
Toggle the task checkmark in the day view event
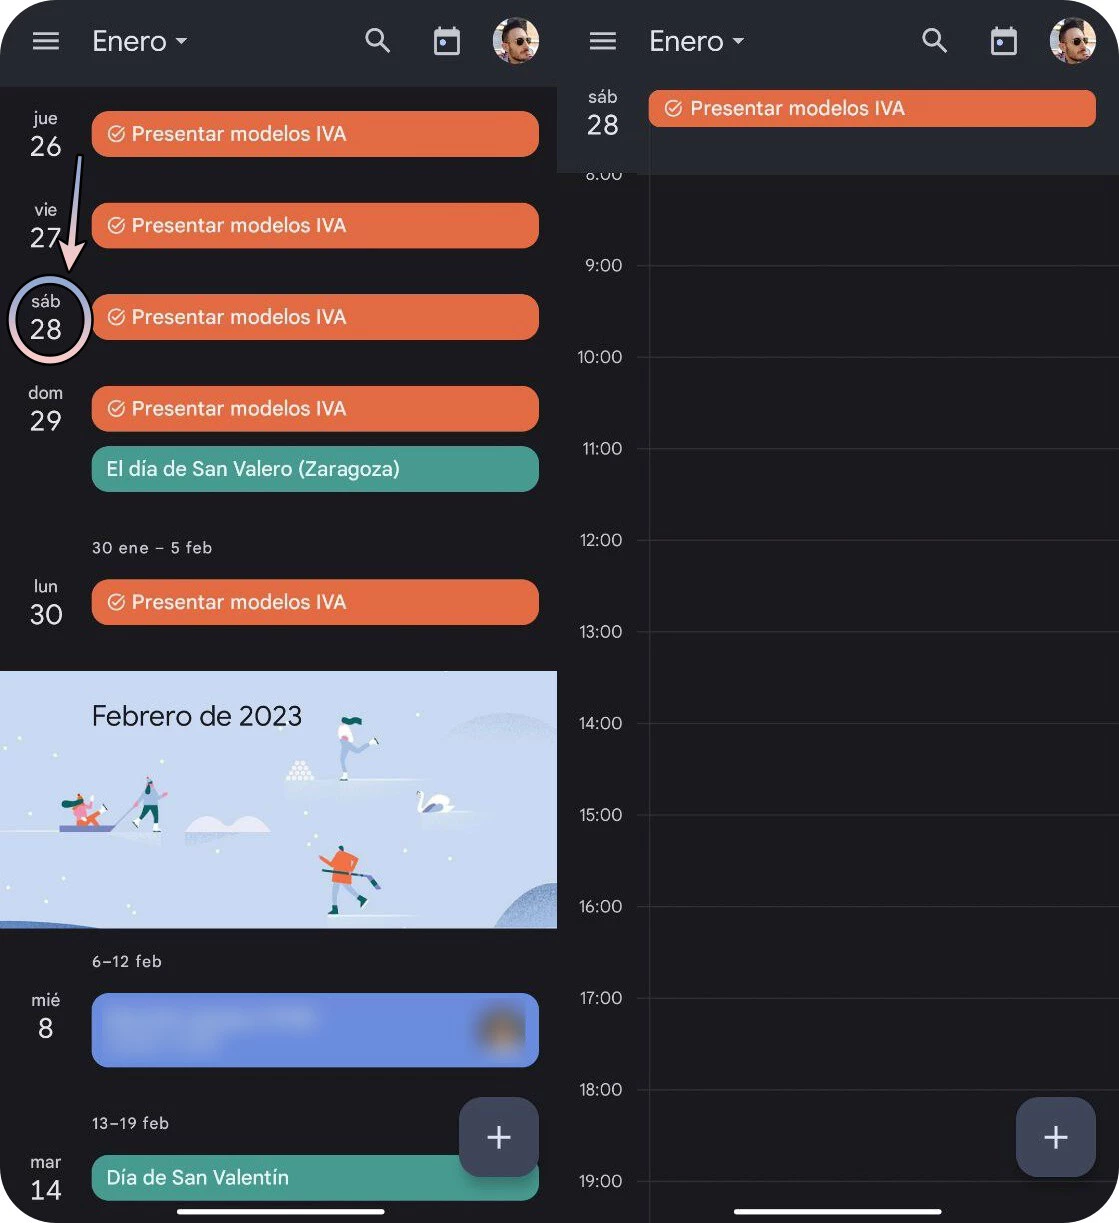(673, 108)
